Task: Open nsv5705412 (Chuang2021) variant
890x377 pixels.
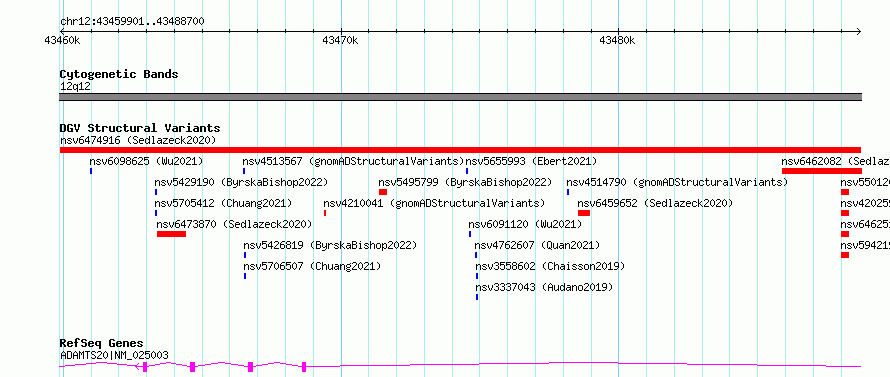Action: pos(224,203)
